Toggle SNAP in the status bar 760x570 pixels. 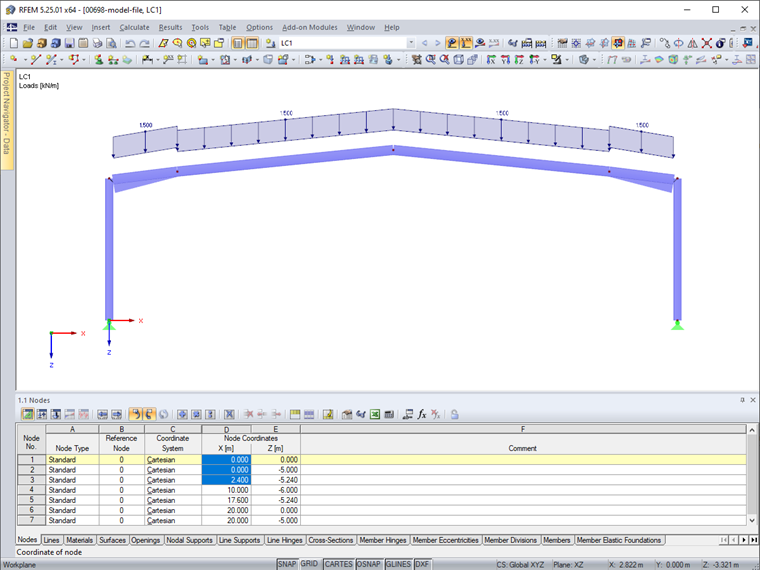coord(286,564)
